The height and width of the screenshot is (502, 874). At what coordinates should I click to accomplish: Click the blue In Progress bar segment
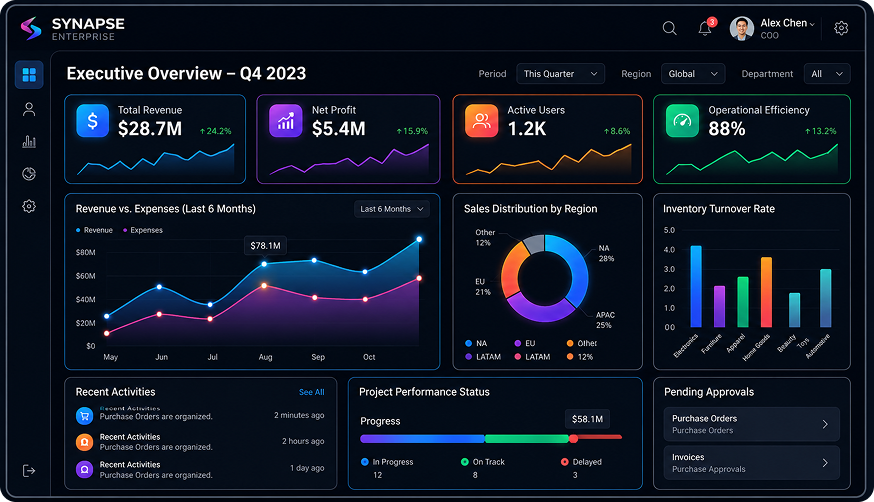tap(423, 438)
